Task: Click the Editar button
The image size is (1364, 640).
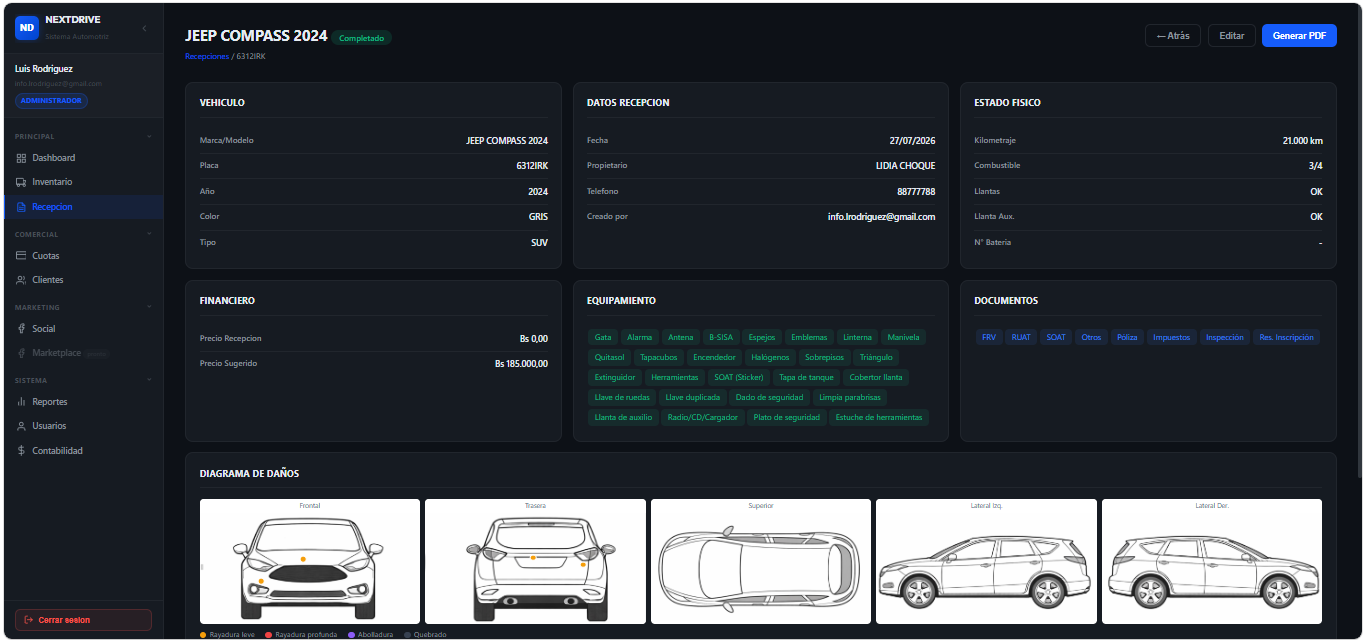Action: [1232, 35]
